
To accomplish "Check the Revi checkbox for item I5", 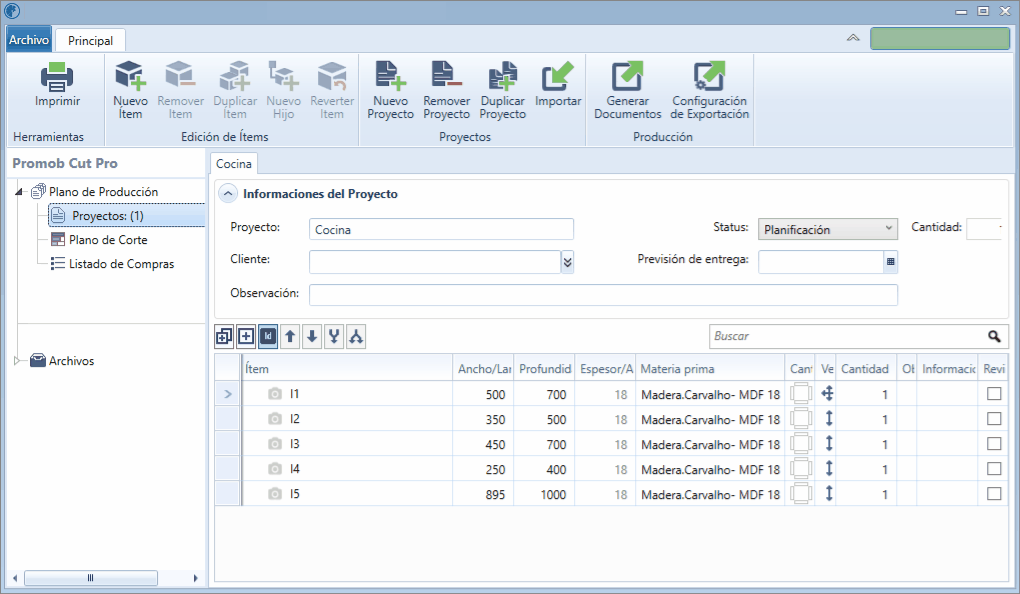I will (x=994, y=494).
